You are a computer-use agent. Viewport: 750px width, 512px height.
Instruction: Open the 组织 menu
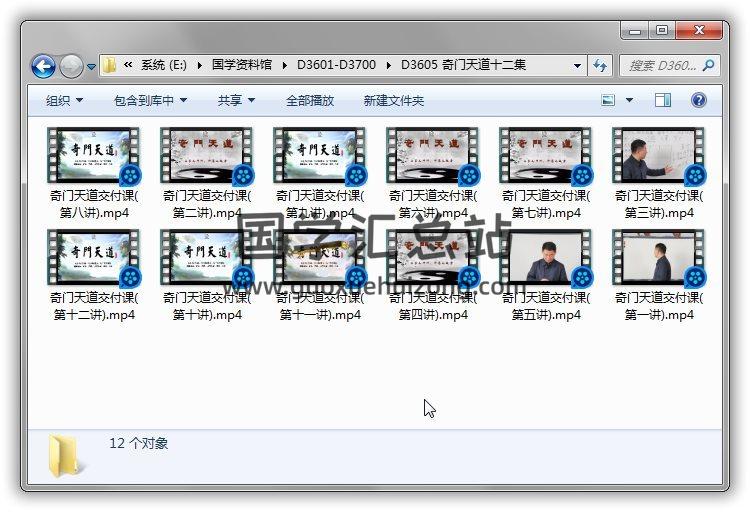click(64, 100)
